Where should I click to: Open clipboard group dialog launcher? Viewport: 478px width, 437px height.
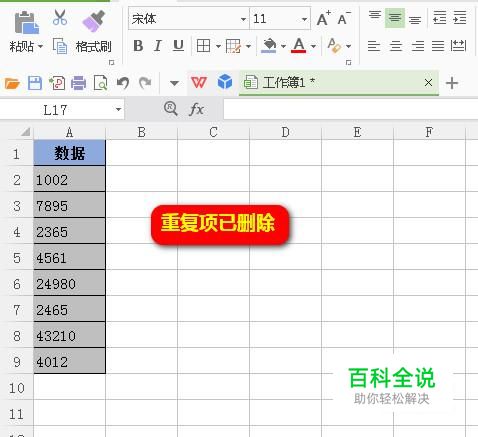point(112,62)
